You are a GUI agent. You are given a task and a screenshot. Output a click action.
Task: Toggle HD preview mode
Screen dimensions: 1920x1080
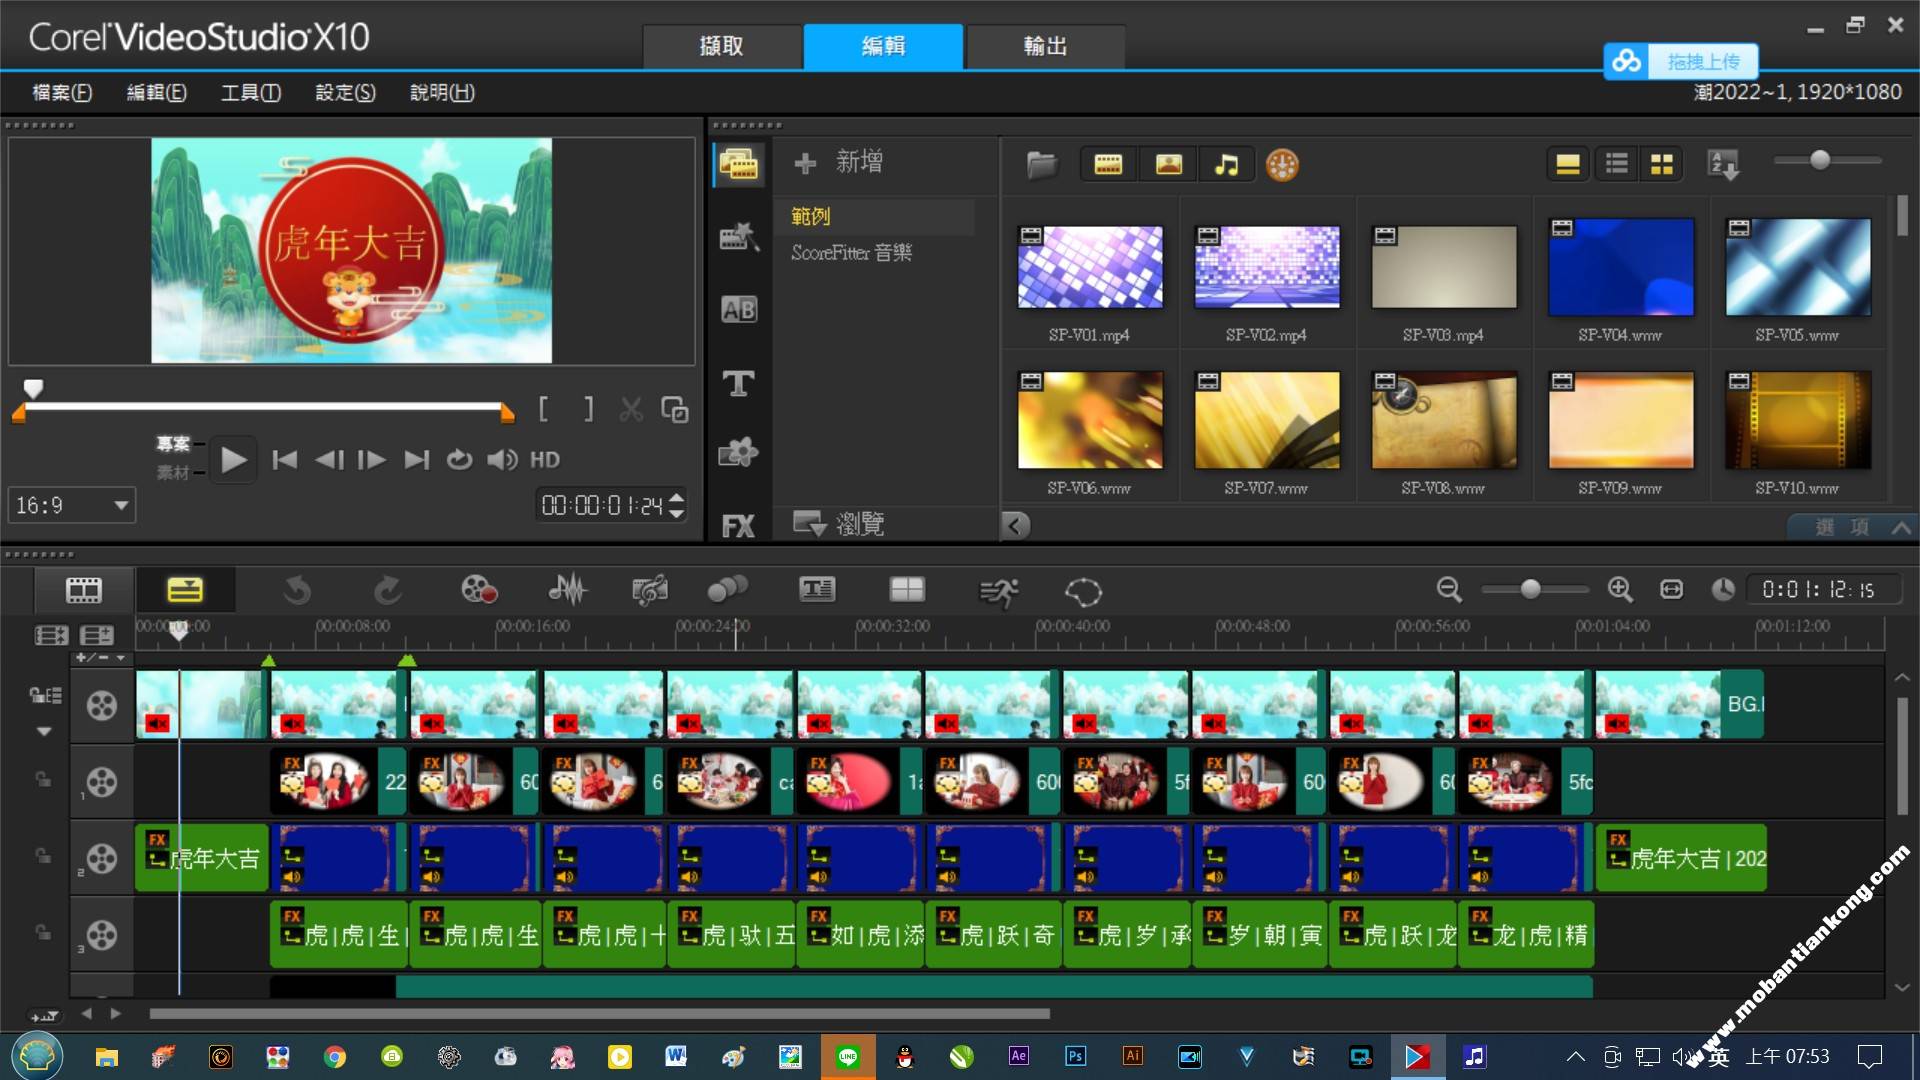tap(545, 460)
